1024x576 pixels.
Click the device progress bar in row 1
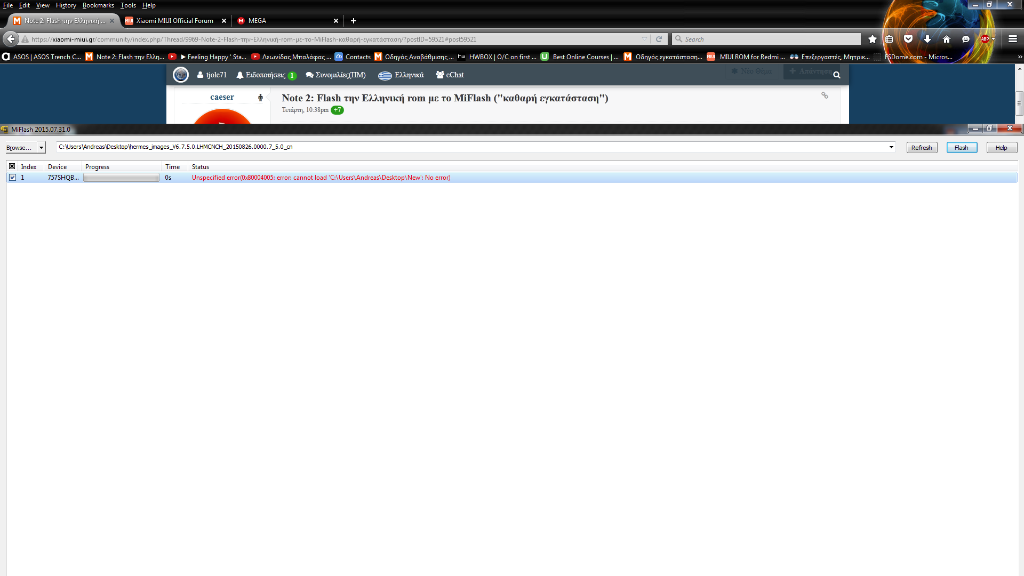[121, 178]
